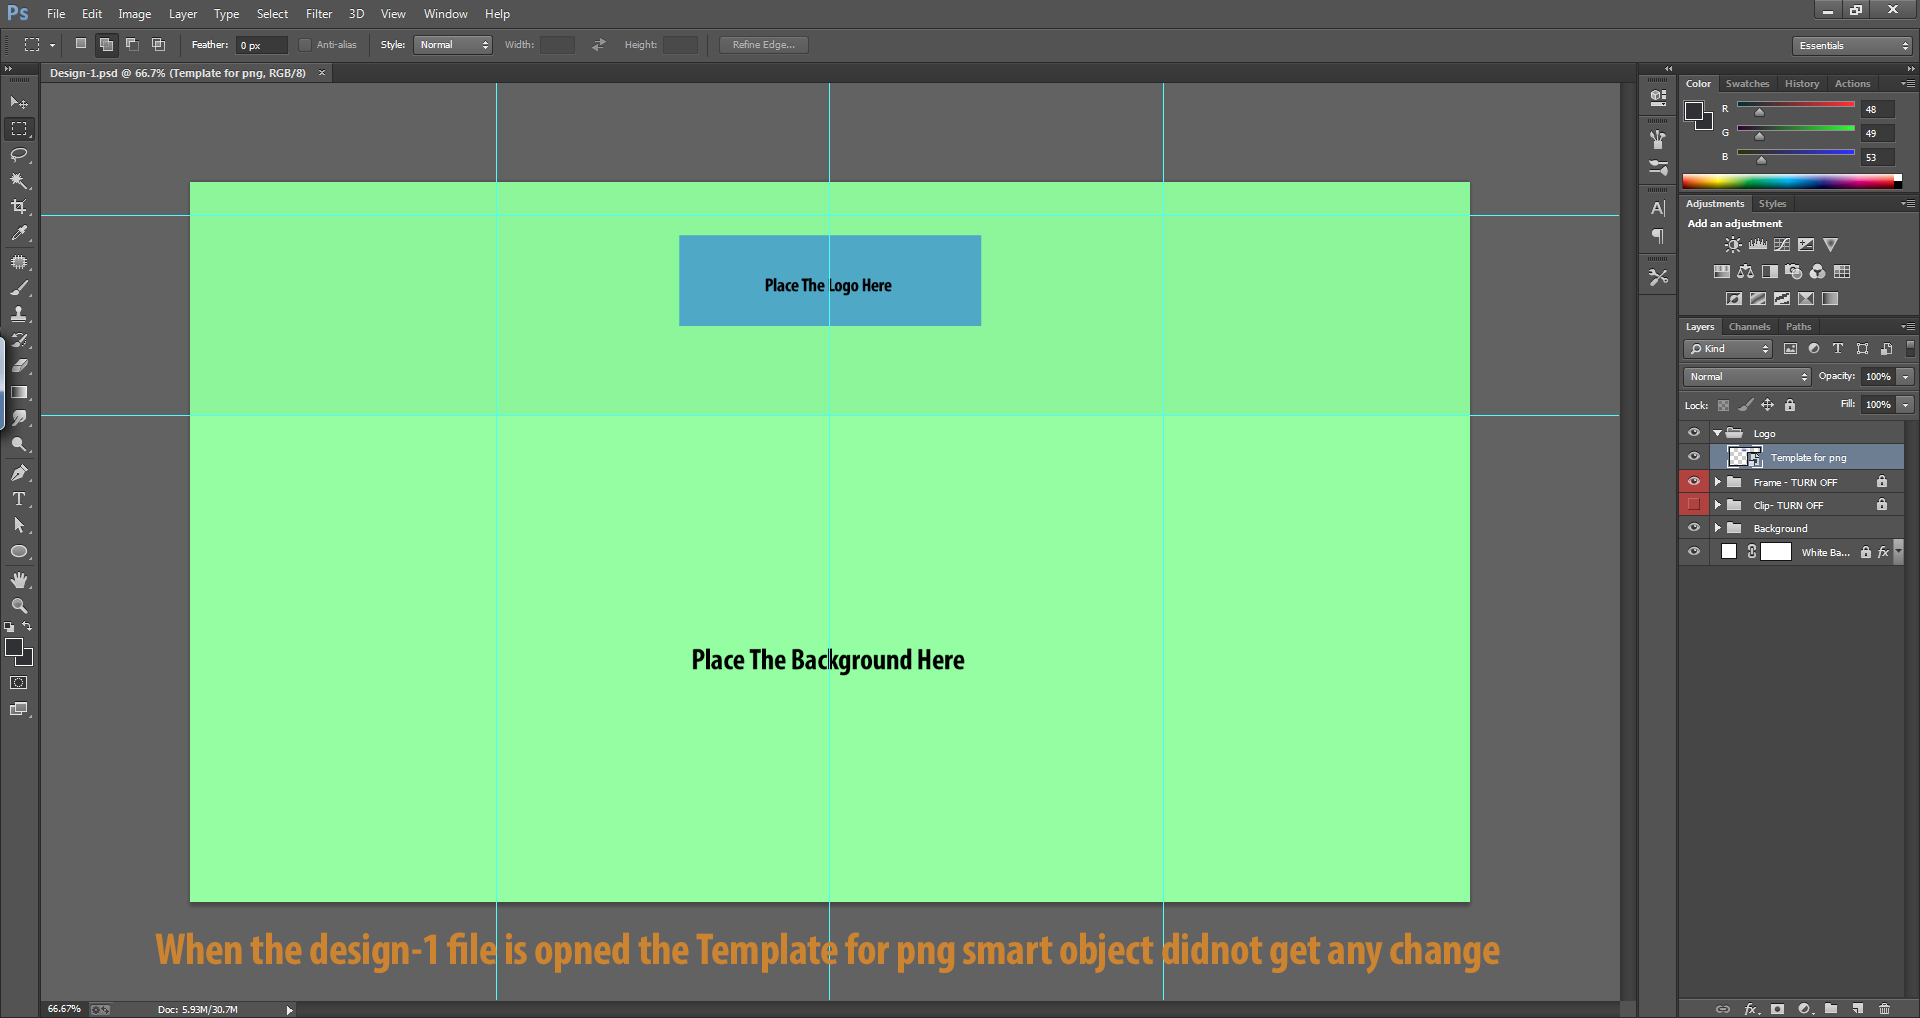The height and width of the screenshot is (1018, 1920).
Task: Switch to the Channels tab
Action: (1749, 326)
